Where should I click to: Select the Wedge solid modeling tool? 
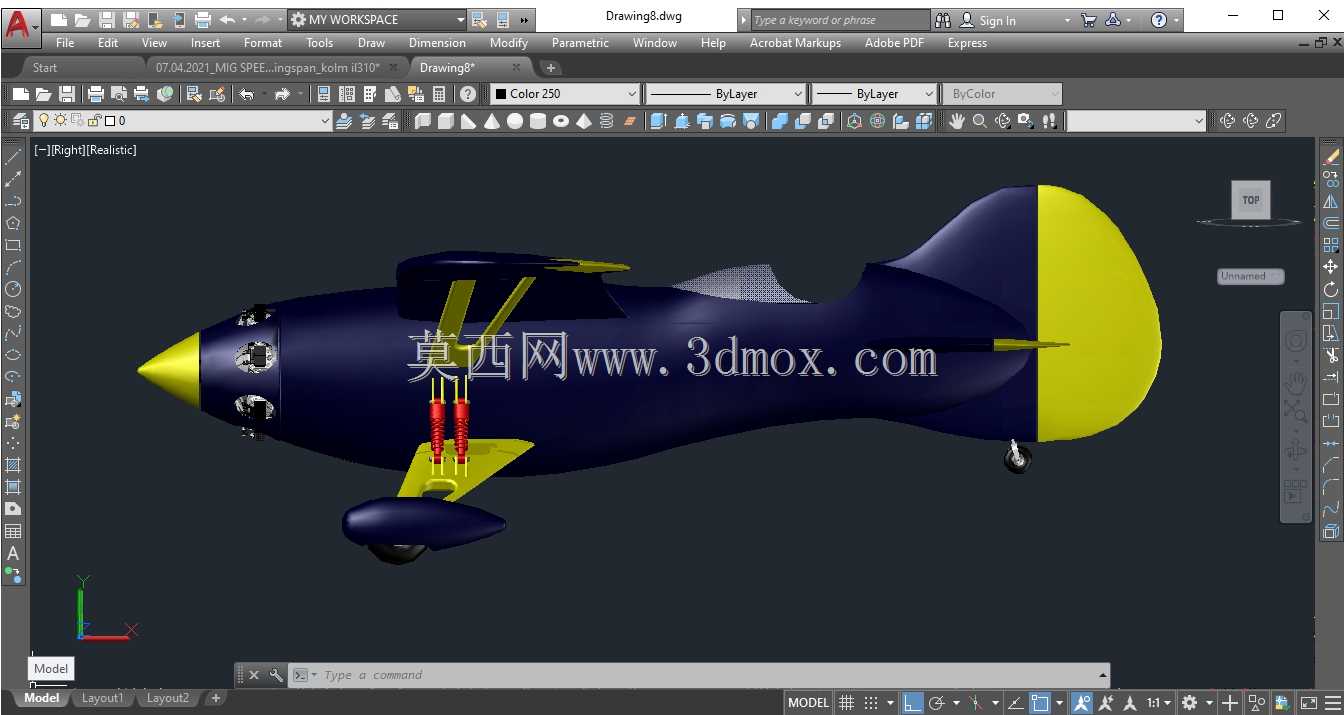tap(469, 121)
